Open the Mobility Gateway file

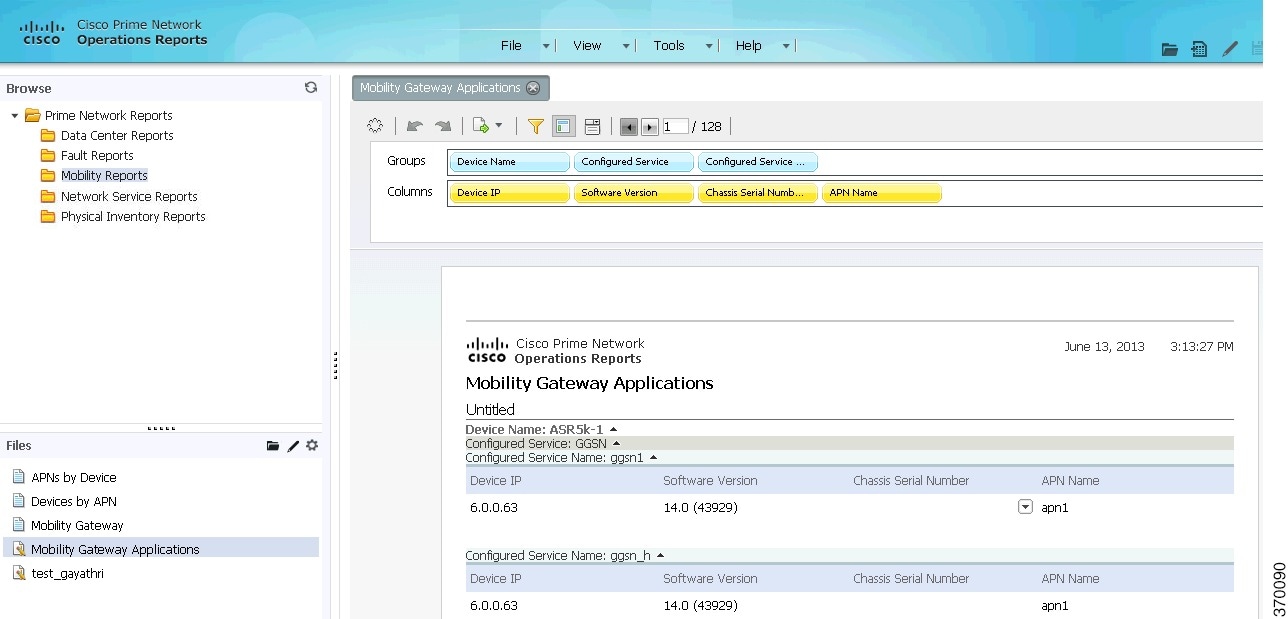[77, 525]
